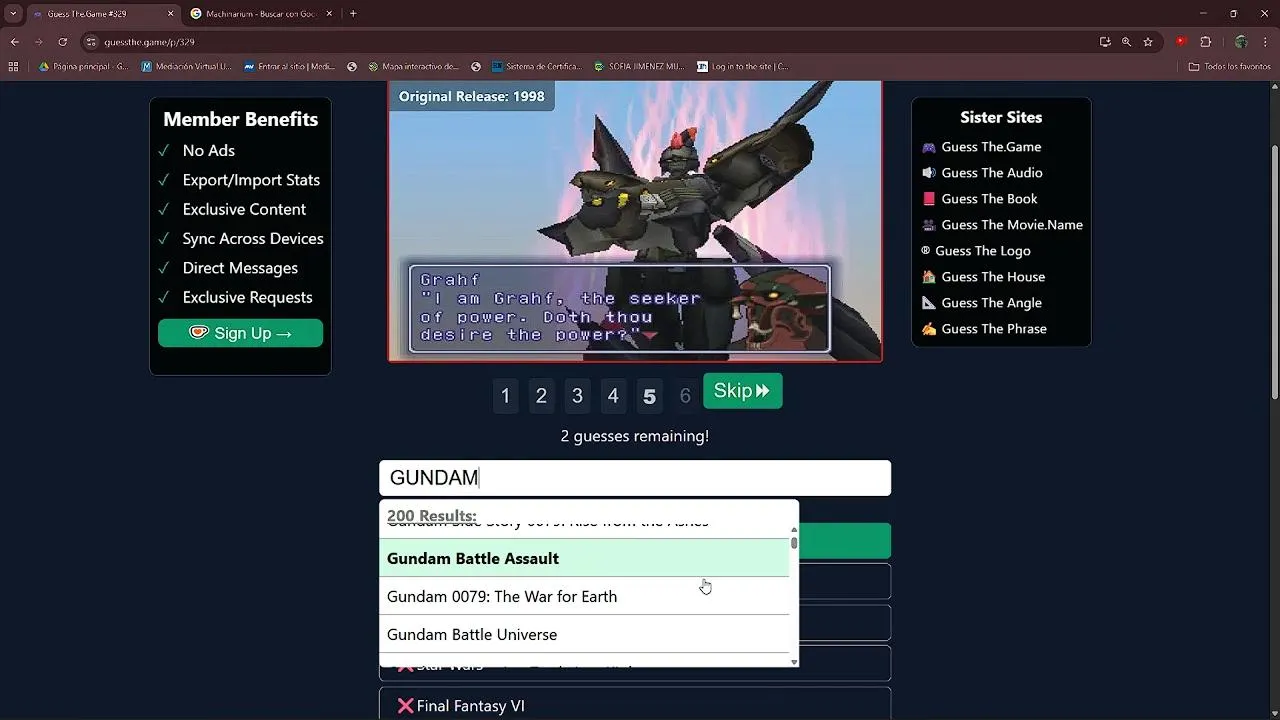Open the Todos los favoritos folder
This screenshot has width=1280, height=720.
[1229, 67]
